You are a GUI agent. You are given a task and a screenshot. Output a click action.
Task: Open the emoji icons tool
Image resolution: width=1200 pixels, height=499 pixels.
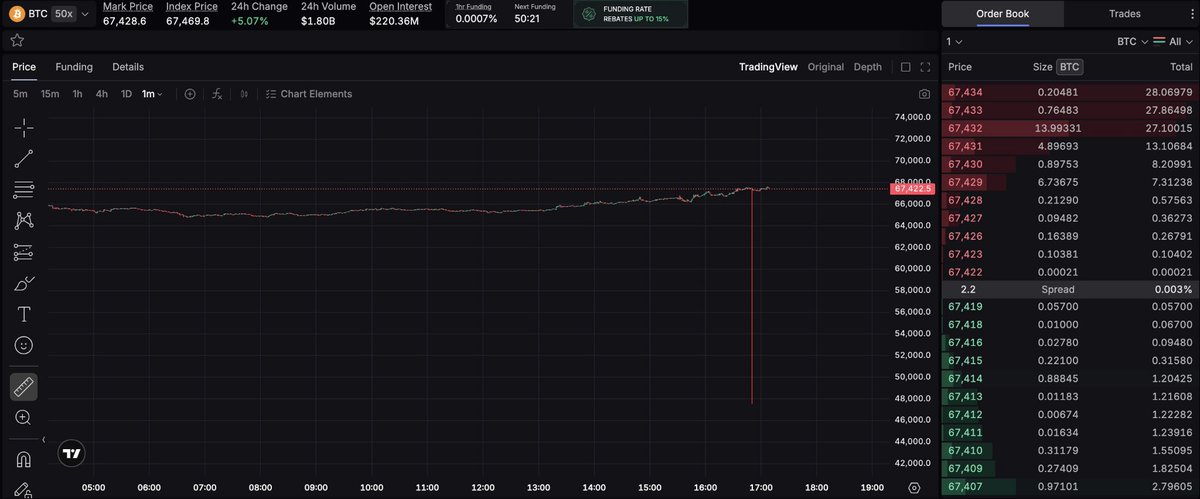(x=24, y=345)
